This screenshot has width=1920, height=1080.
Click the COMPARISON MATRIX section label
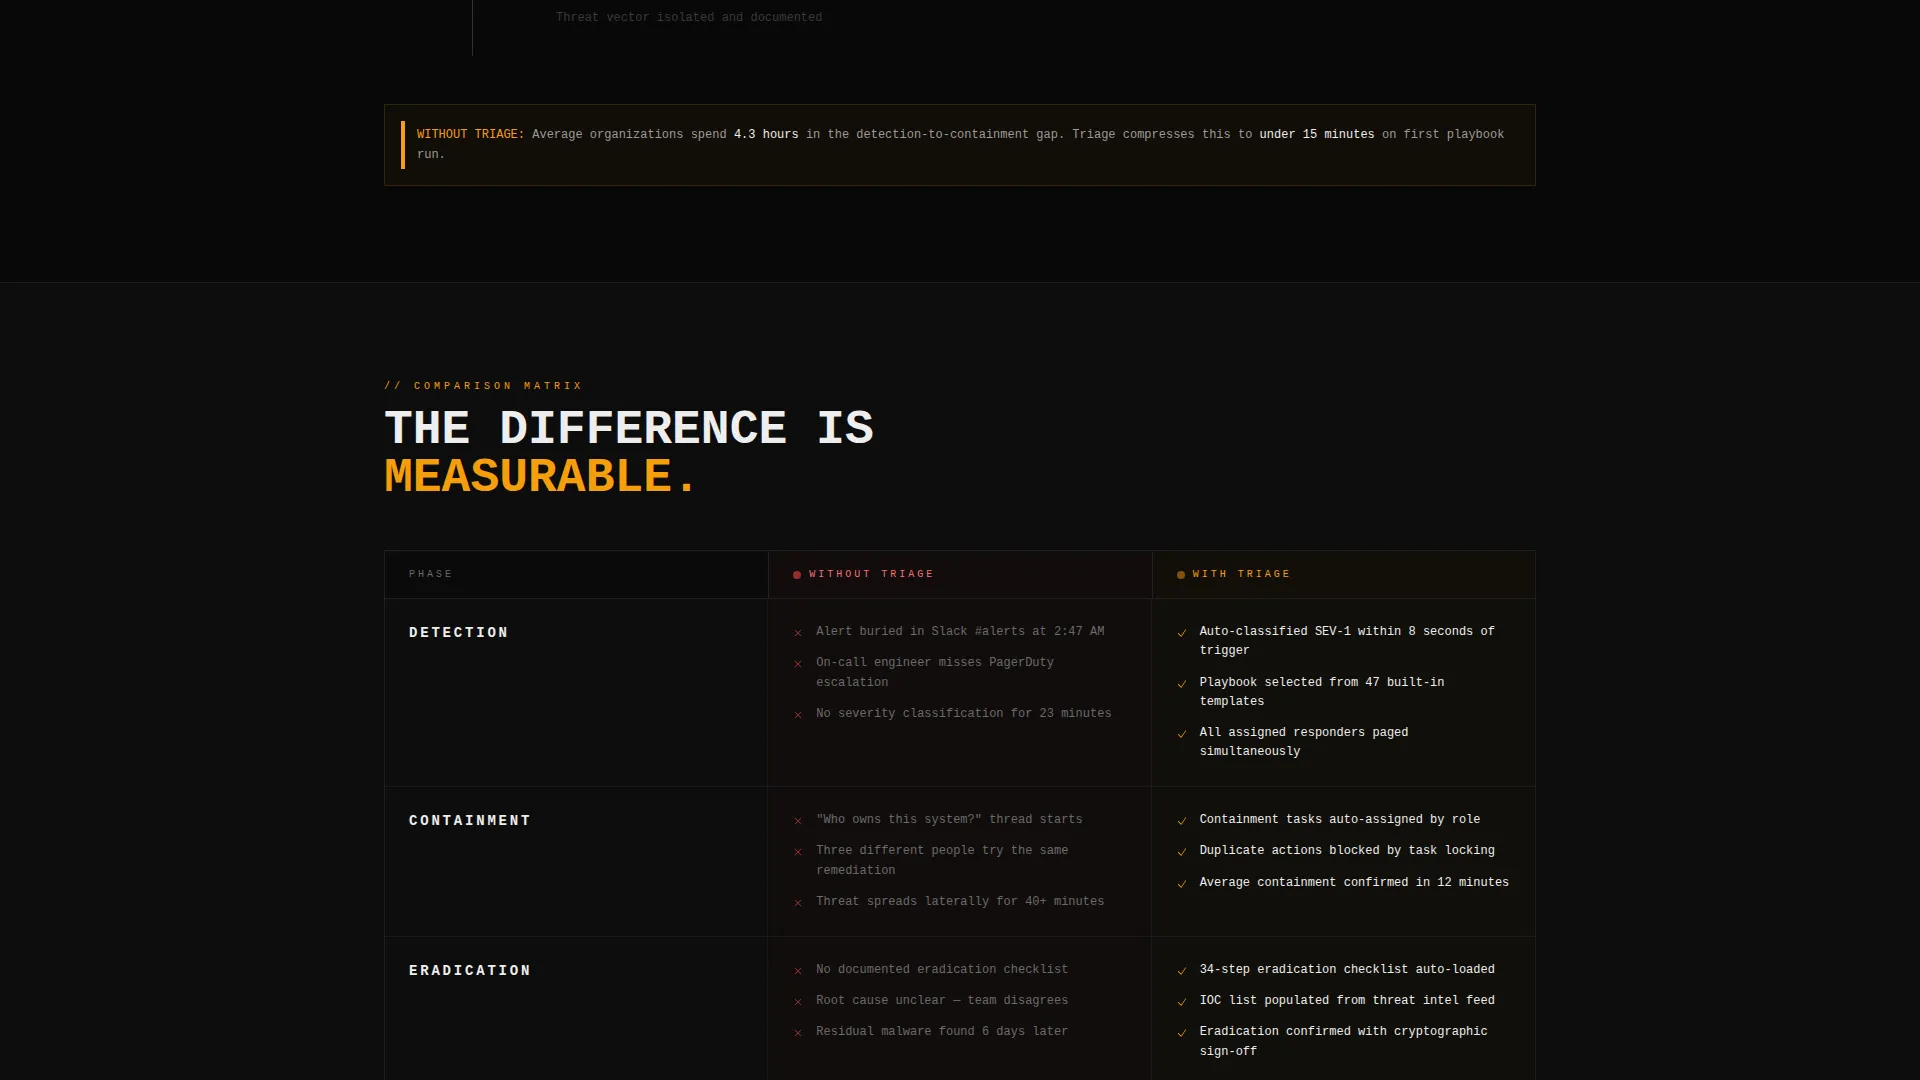click(483, 386)
